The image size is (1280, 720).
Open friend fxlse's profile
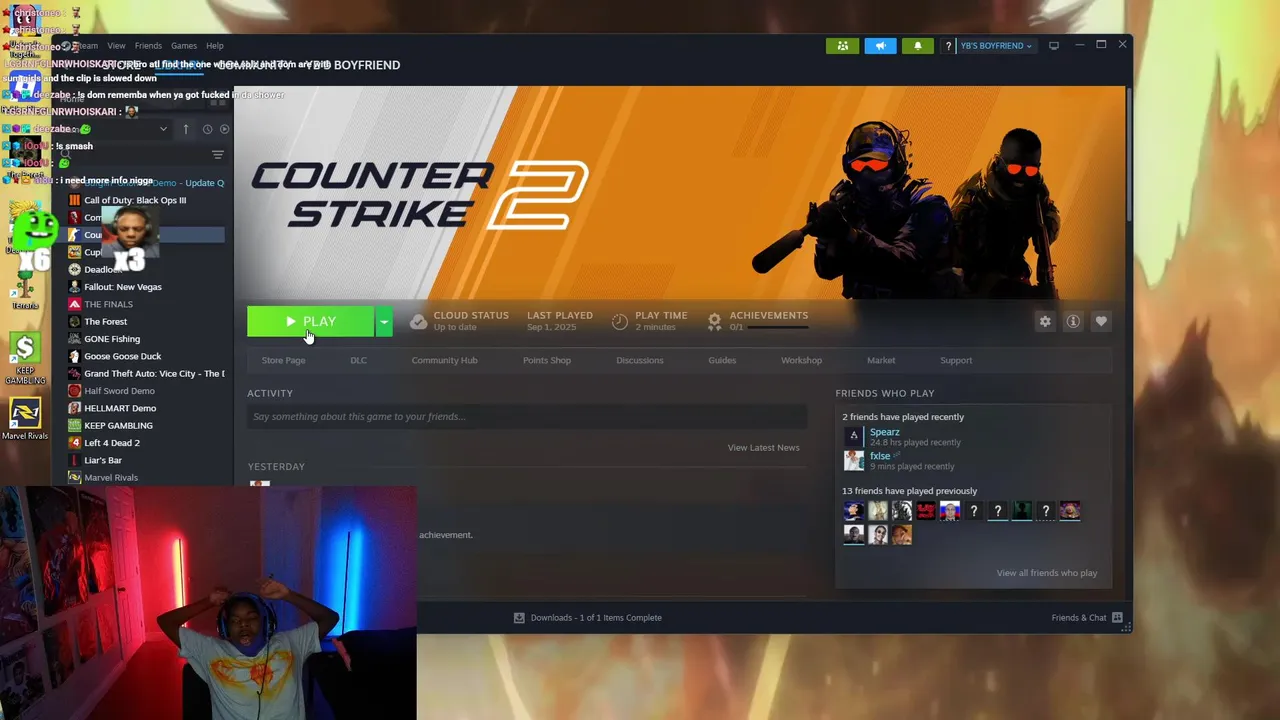pyautogui.click(x=880, y=456)
